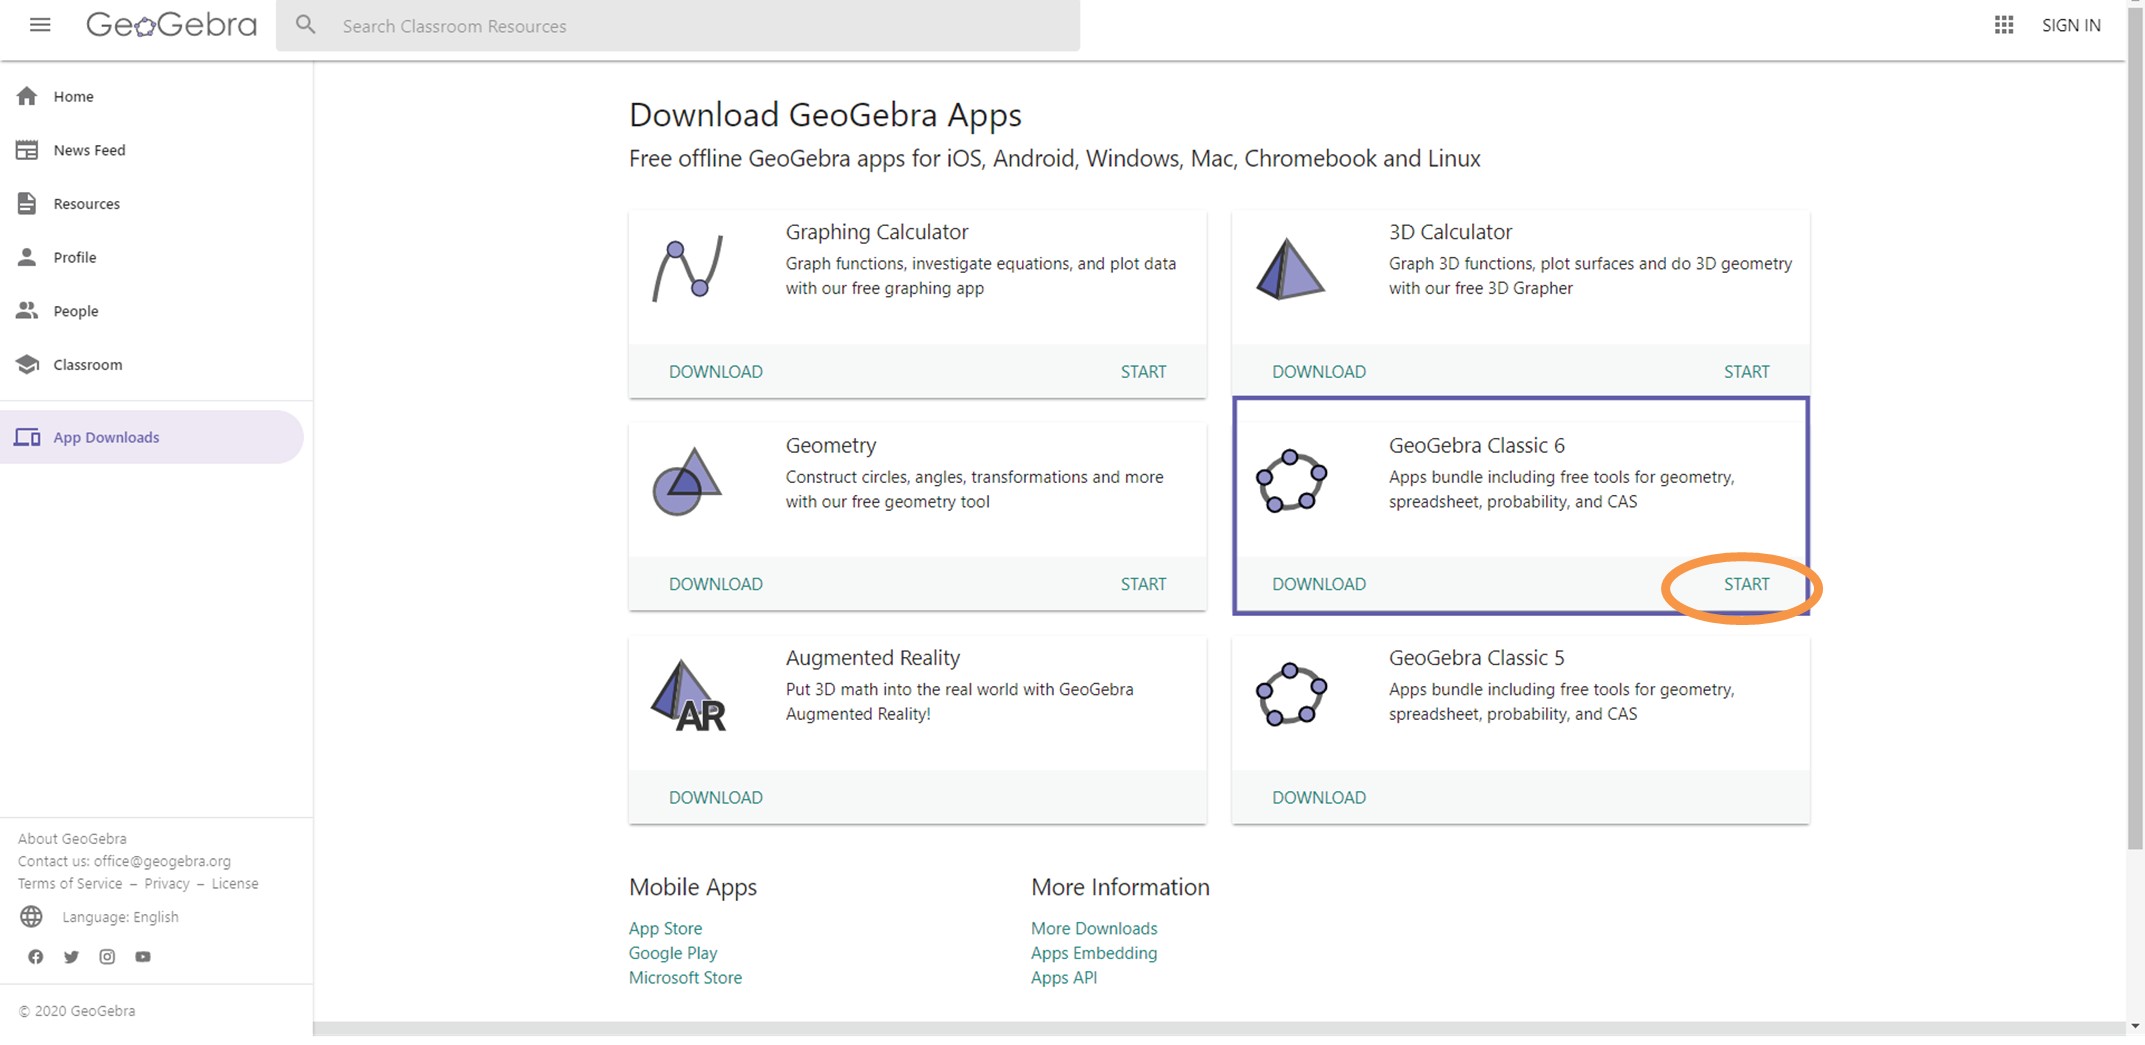
Task: Download GeoGebra Classic 5
Action: pyautogui.click(x=1319, y=797)
